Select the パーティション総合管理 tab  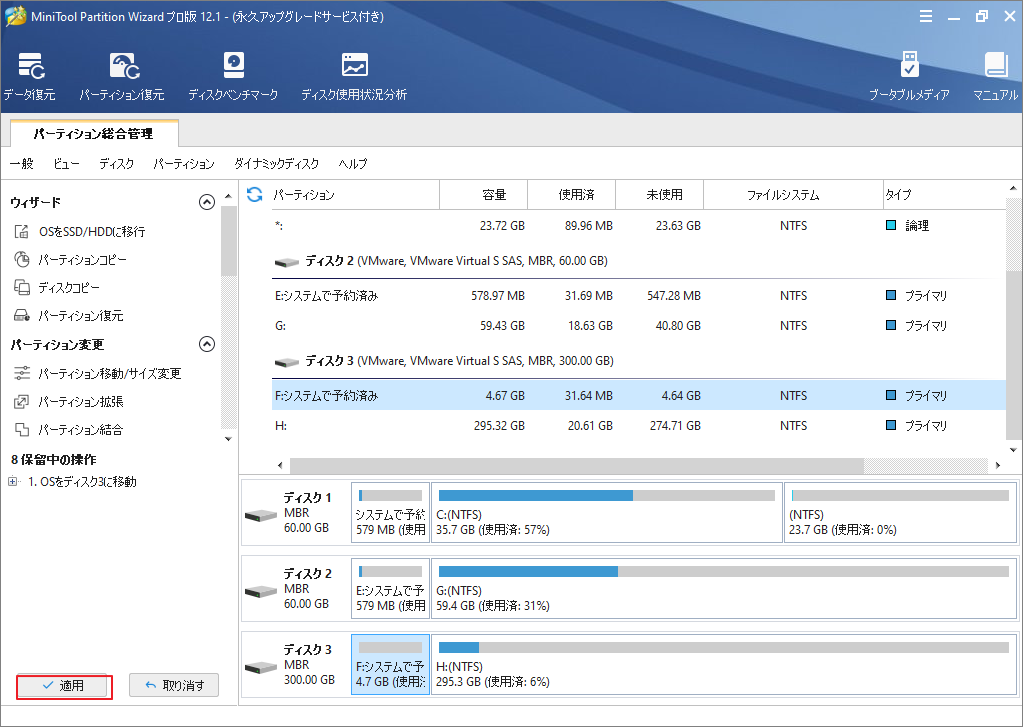(94, 134)
